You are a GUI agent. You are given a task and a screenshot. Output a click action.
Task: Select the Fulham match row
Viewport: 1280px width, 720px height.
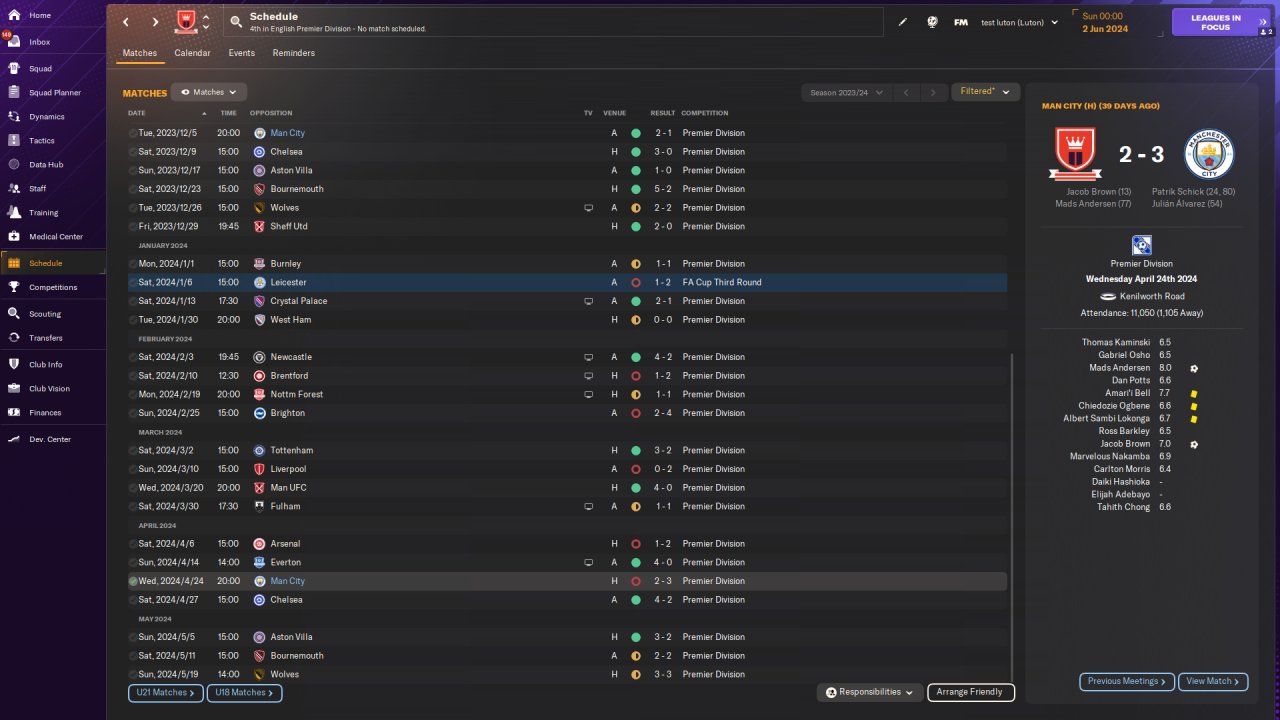(567, 507)
